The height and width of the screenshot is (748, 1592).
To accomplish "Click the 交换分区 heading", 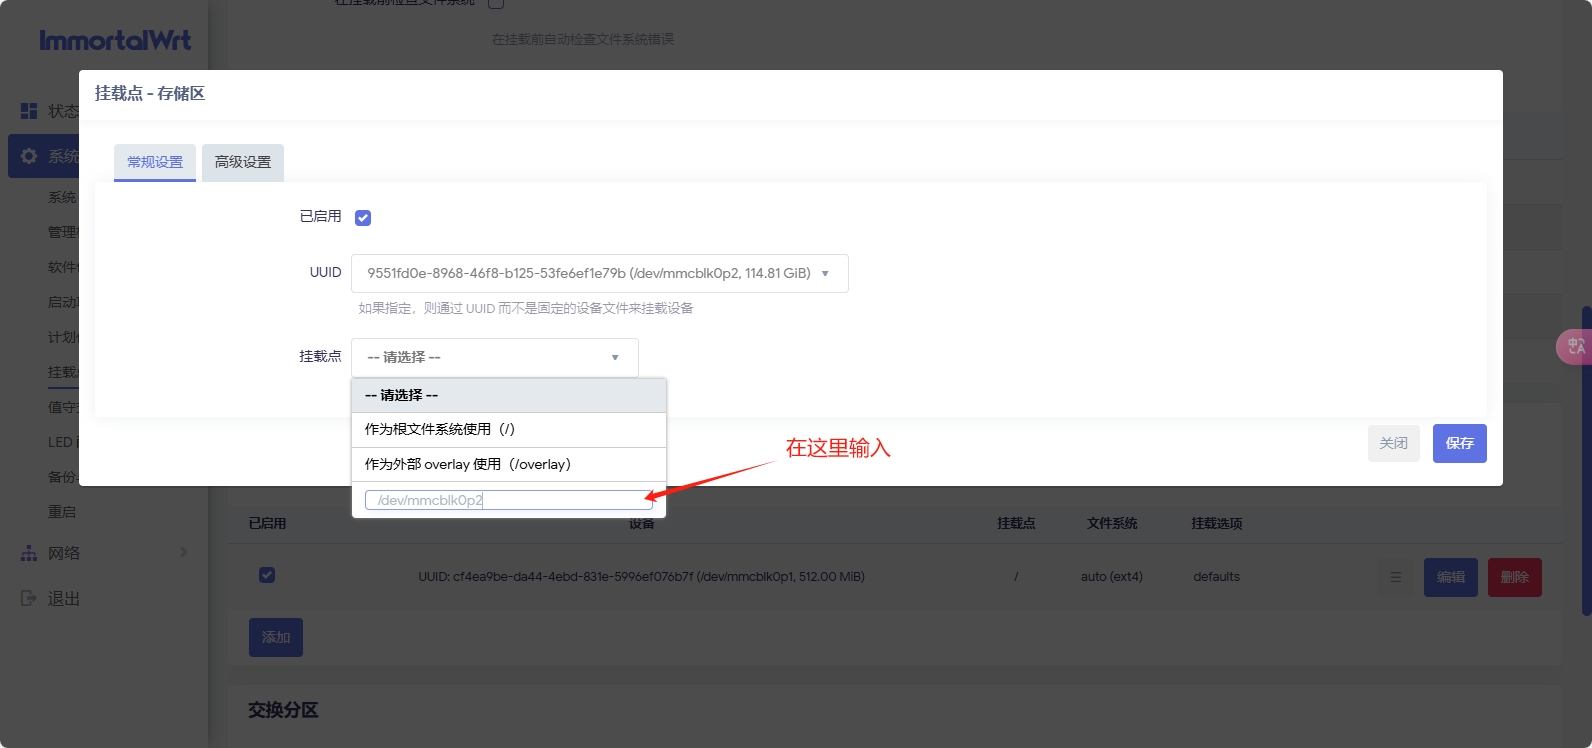I will click(x=283, y=710).
